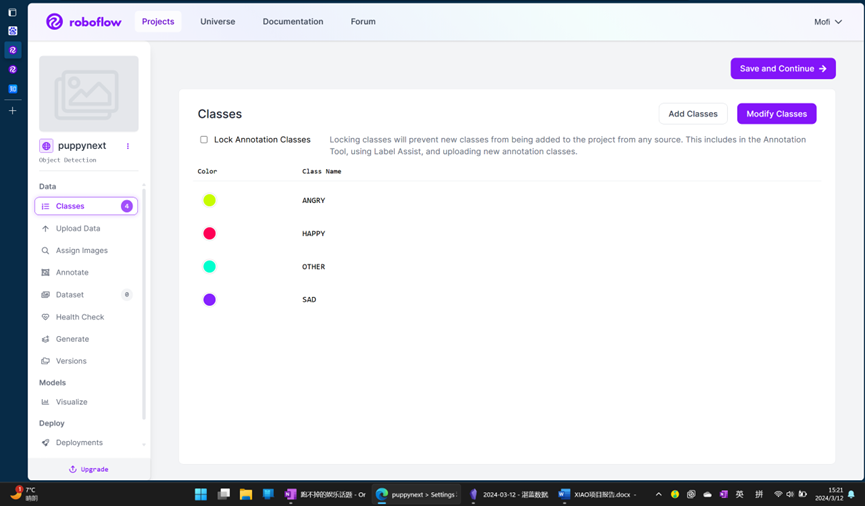
Task: Click the OTHER class name
Action: [313, 267]
